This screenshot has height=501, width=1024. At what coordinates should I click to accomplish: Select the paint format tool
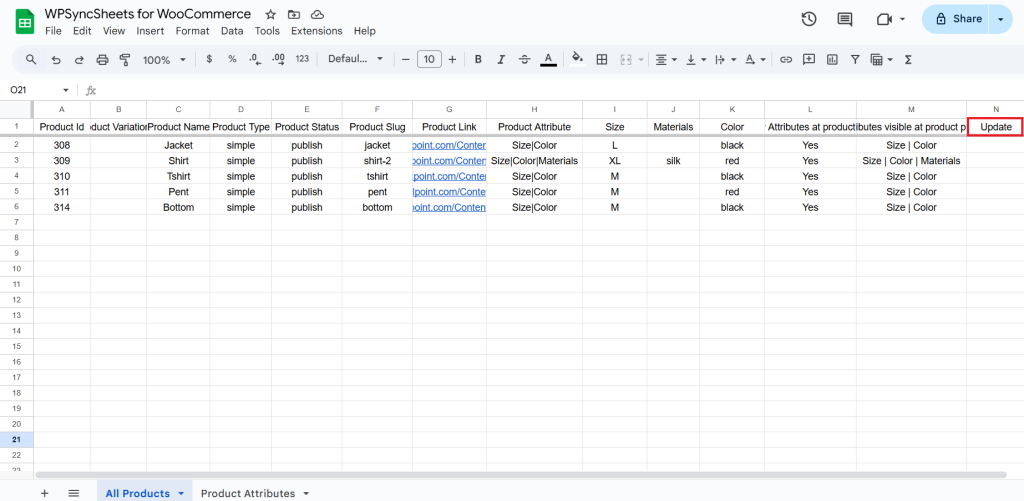tap(125, 59)
